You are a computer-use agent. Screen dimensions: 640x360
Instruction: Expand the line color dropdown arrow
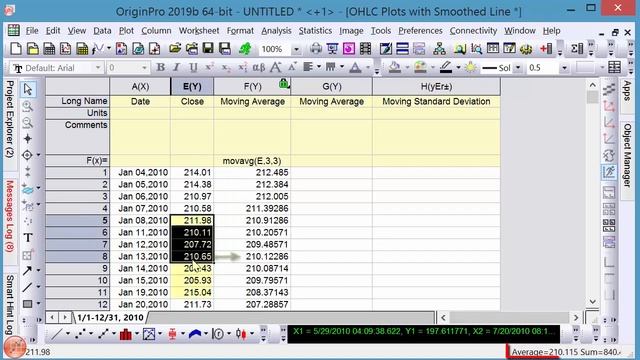pyautogui.click(x=458, y=68)
